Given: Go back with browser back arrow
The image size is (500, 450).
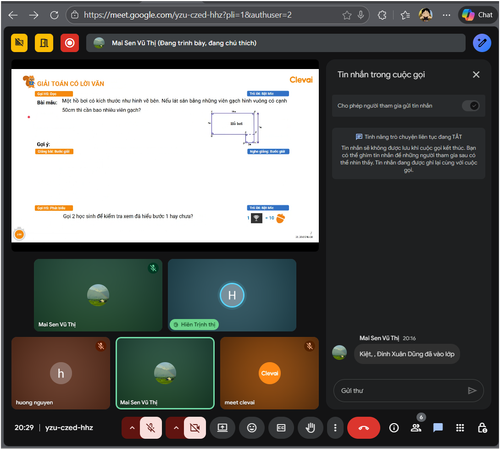Looking at the screenshot, I should [13, 15].
